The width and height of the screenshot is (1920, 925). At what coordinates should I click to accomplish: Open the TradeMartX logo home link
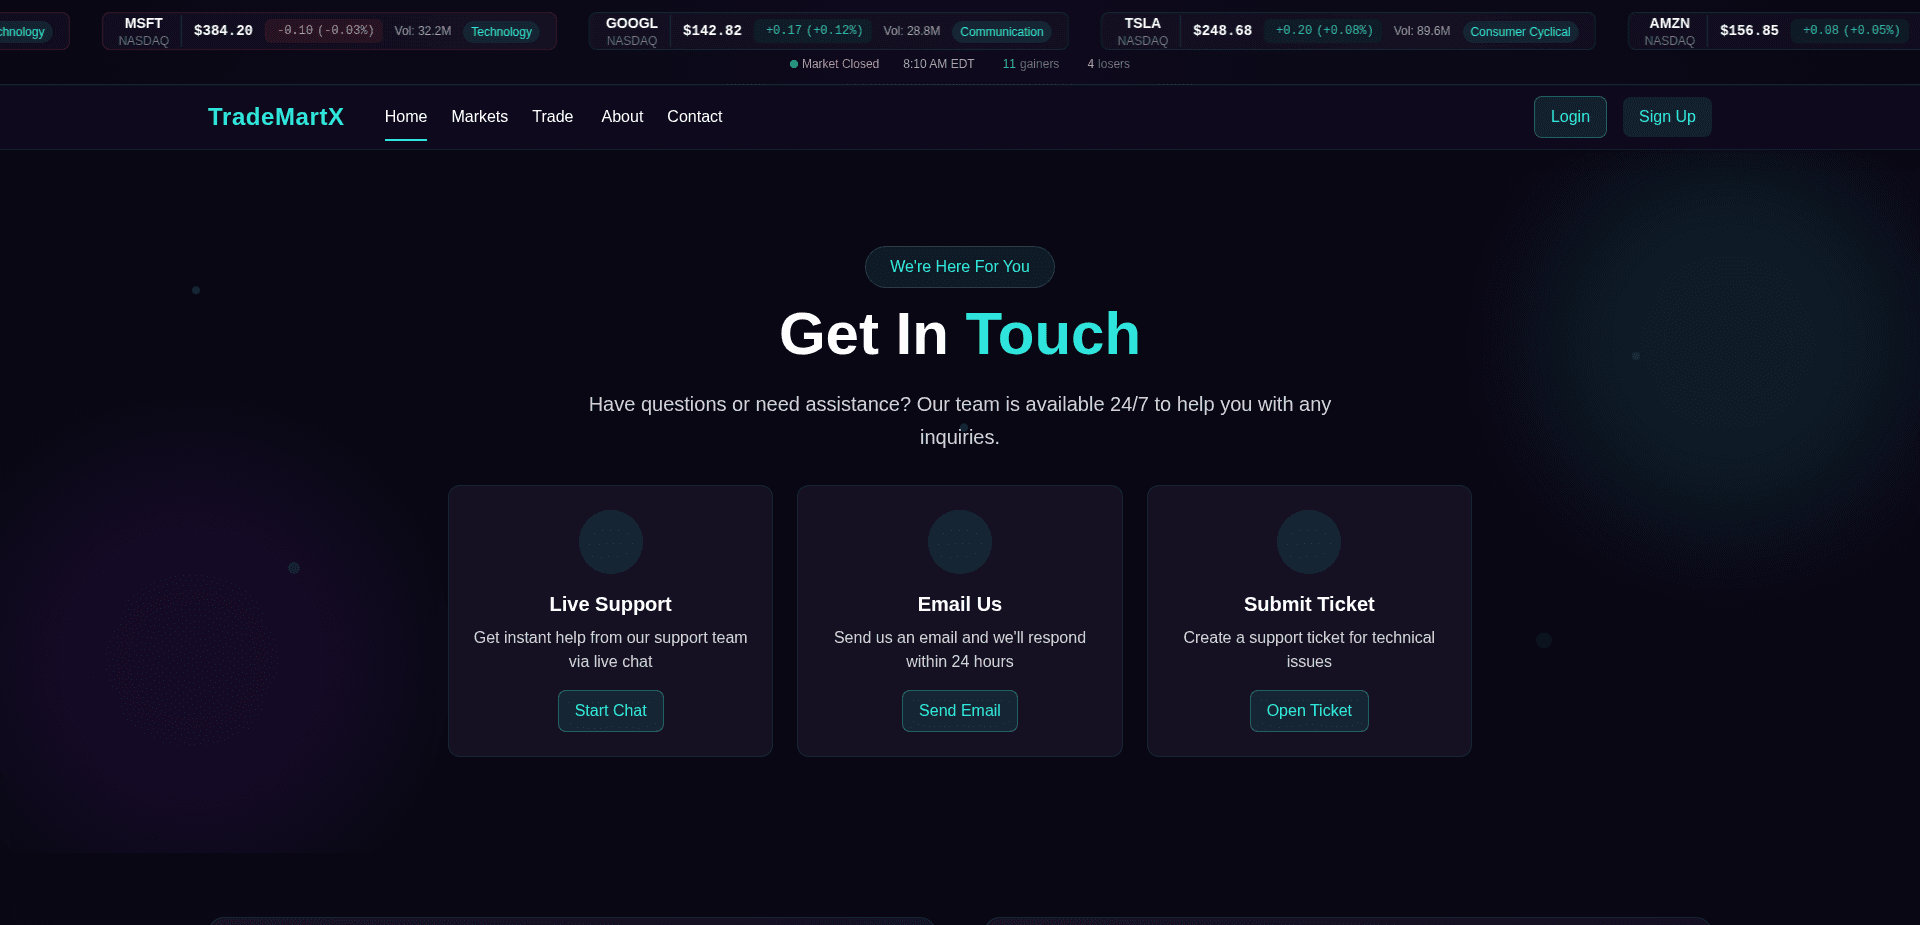tap(276, 117)
